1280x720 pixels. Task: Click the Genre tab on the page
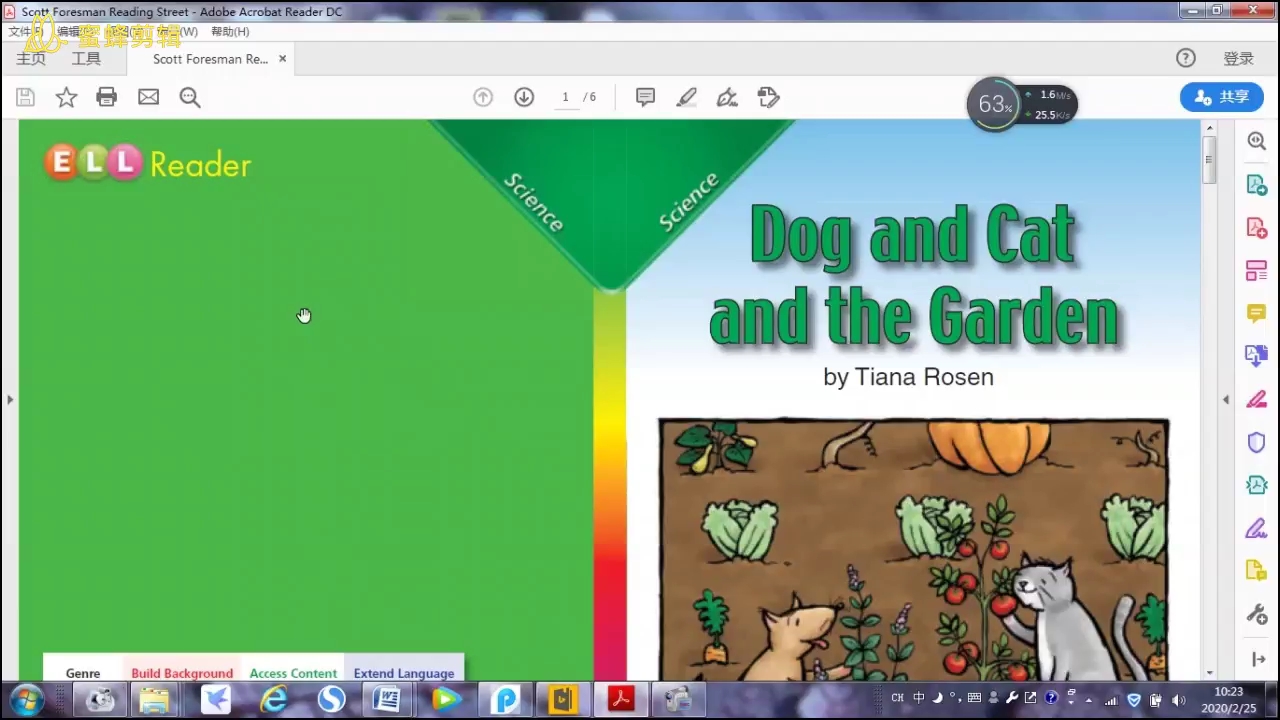[x=83, y=673]
